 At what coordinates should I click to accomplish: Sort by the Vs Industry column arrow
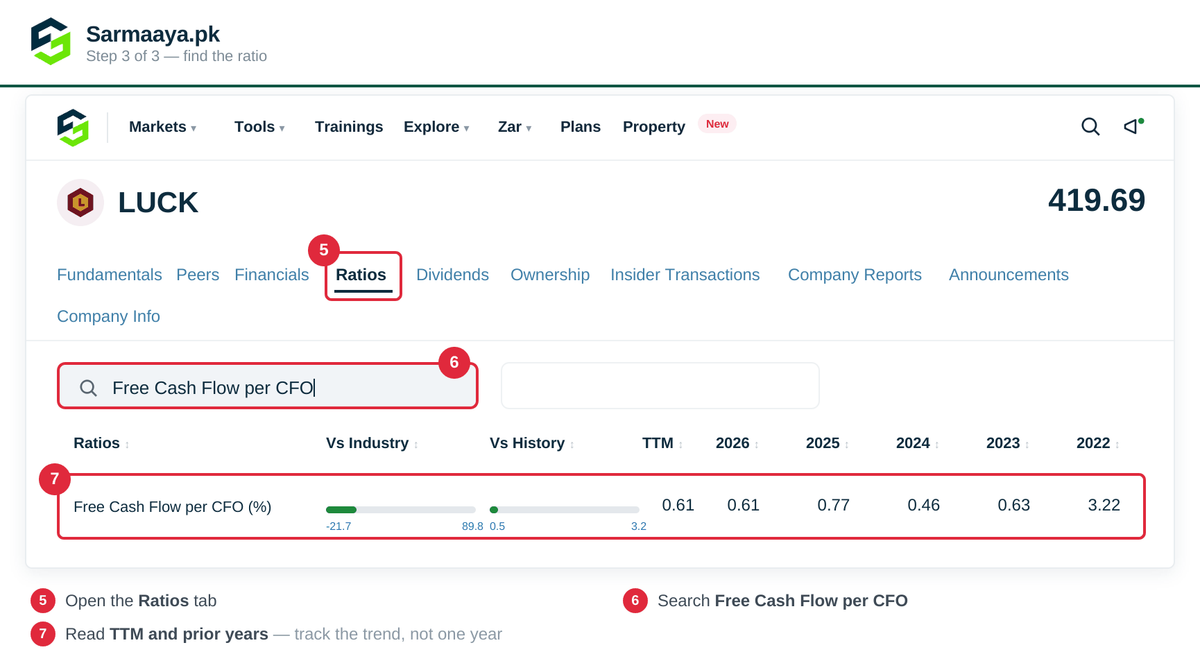click(x=416, y=444)
